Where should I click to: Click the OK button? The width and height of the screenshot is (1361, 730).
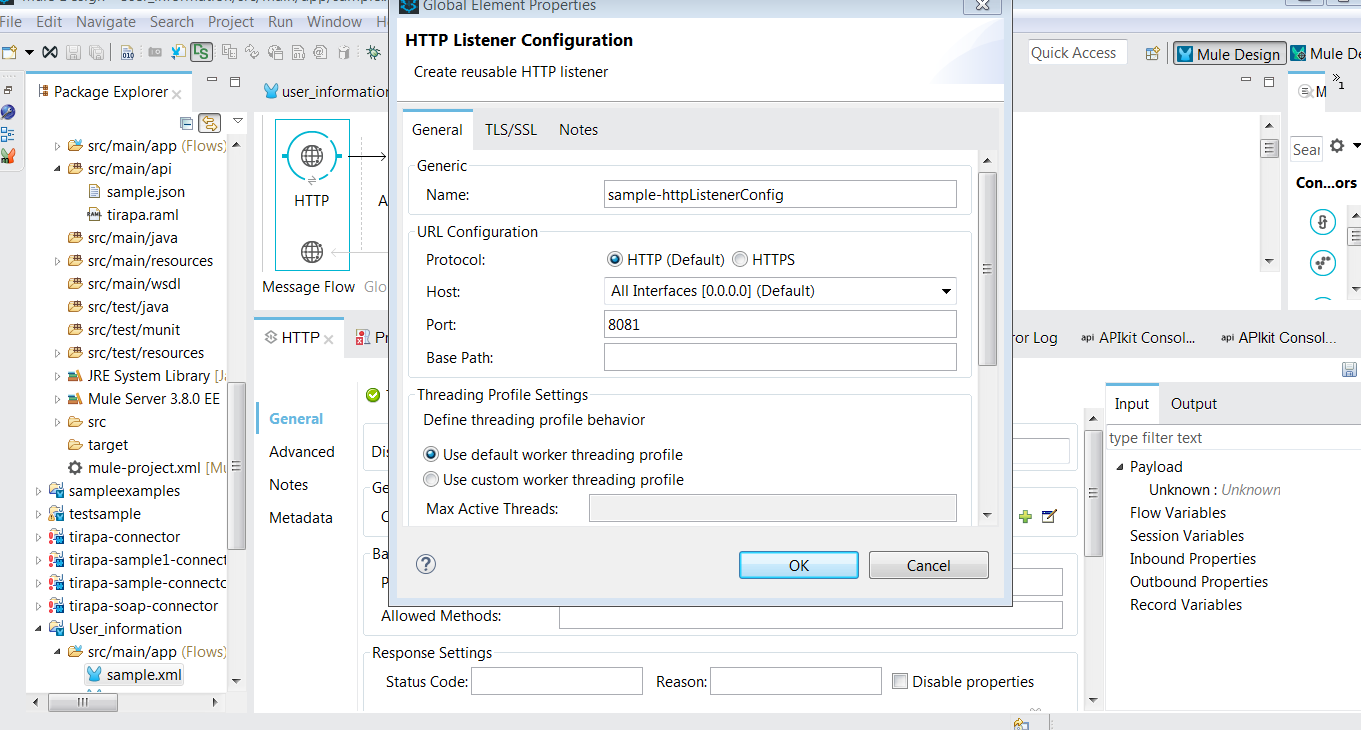(x=798, y=565)
